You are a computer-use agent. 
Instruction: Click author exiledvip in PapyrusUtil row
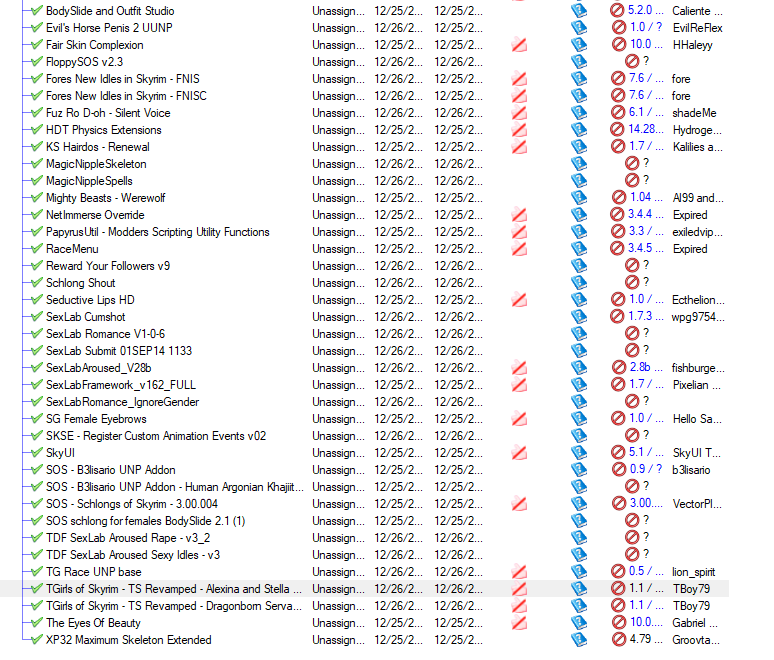coord(697,232)
